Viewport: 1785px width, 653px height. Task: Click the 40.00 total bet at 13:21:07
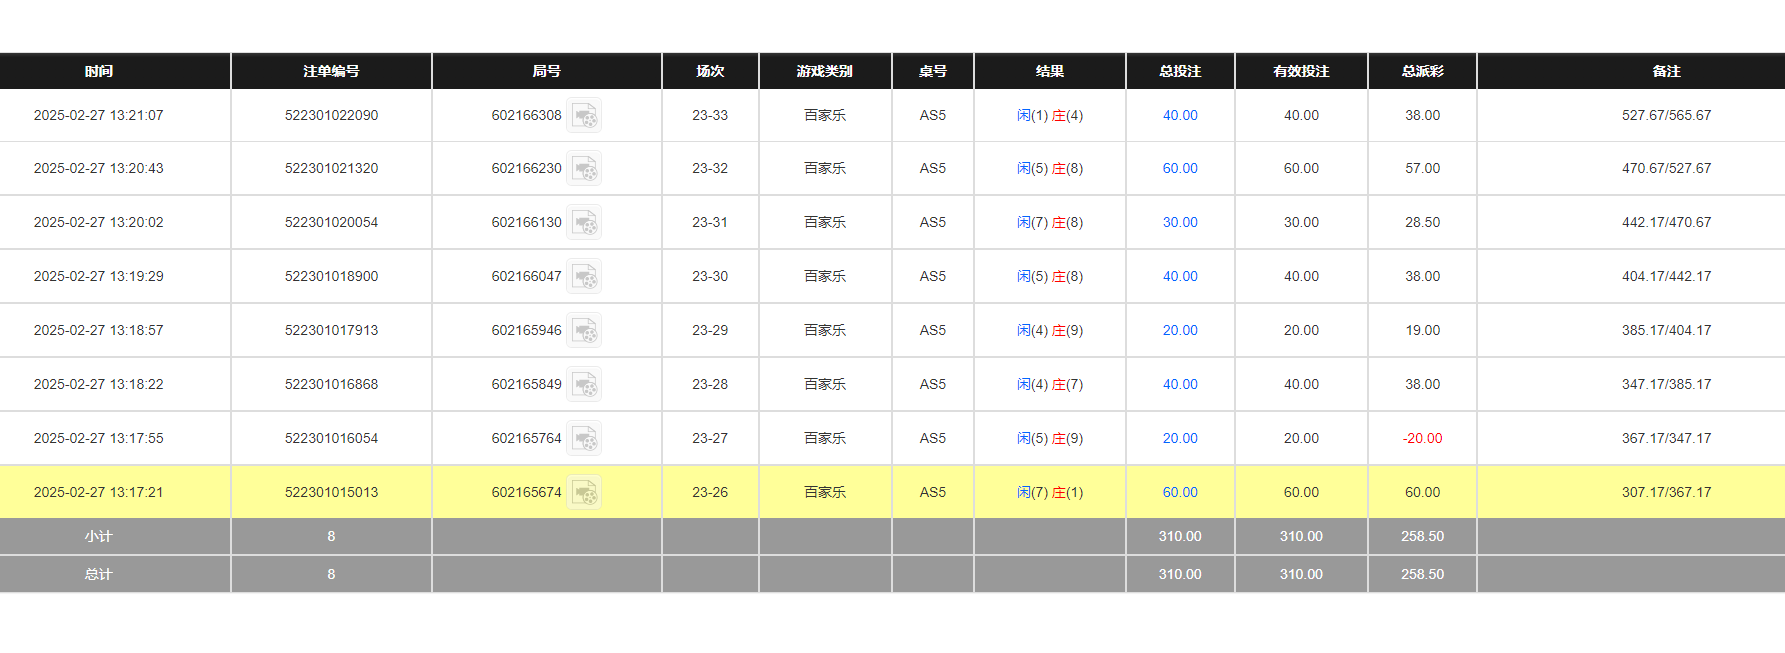[1180, 116]
